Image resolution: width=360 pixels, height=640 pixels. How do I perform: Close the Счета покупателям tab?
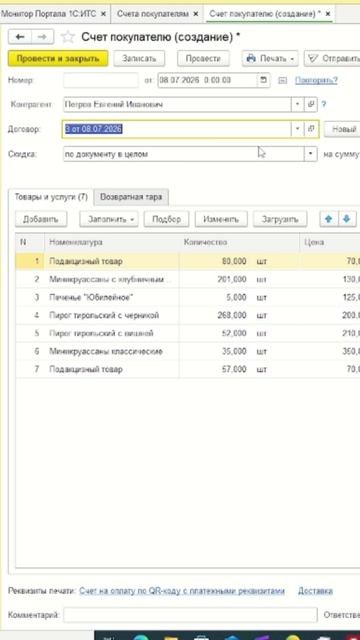(x=196, y=14)
